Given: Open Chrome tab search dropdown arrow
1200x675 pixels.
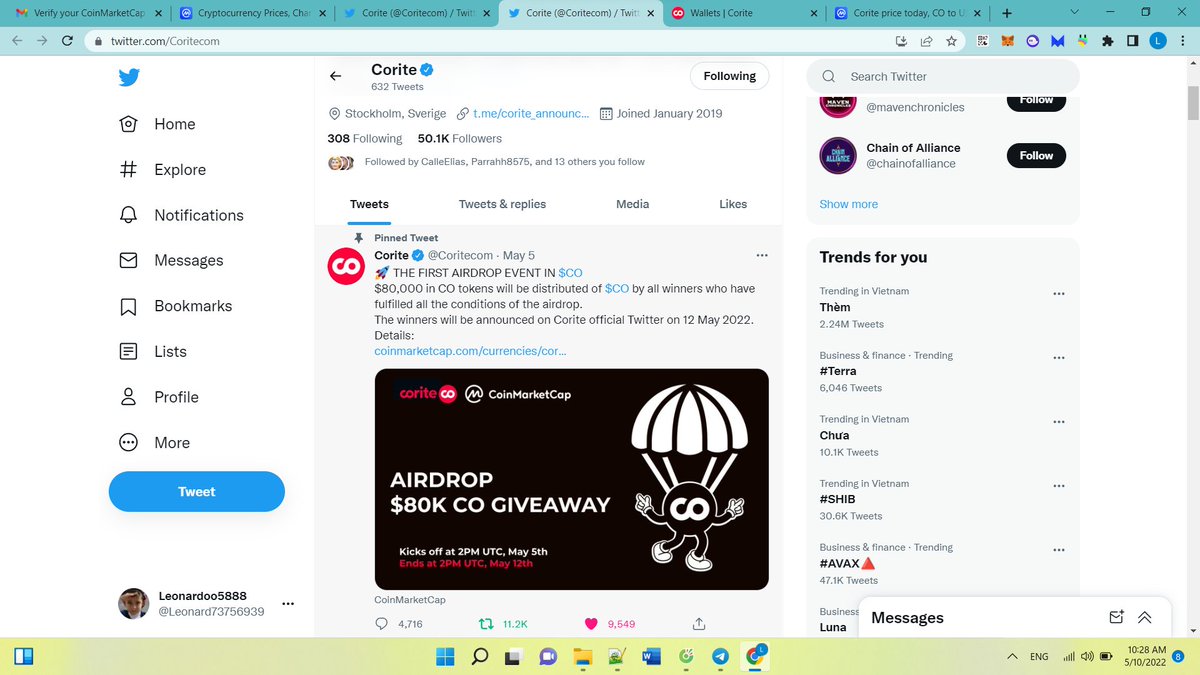Looking at the screenshot, I should click(x=1074, y=13).
